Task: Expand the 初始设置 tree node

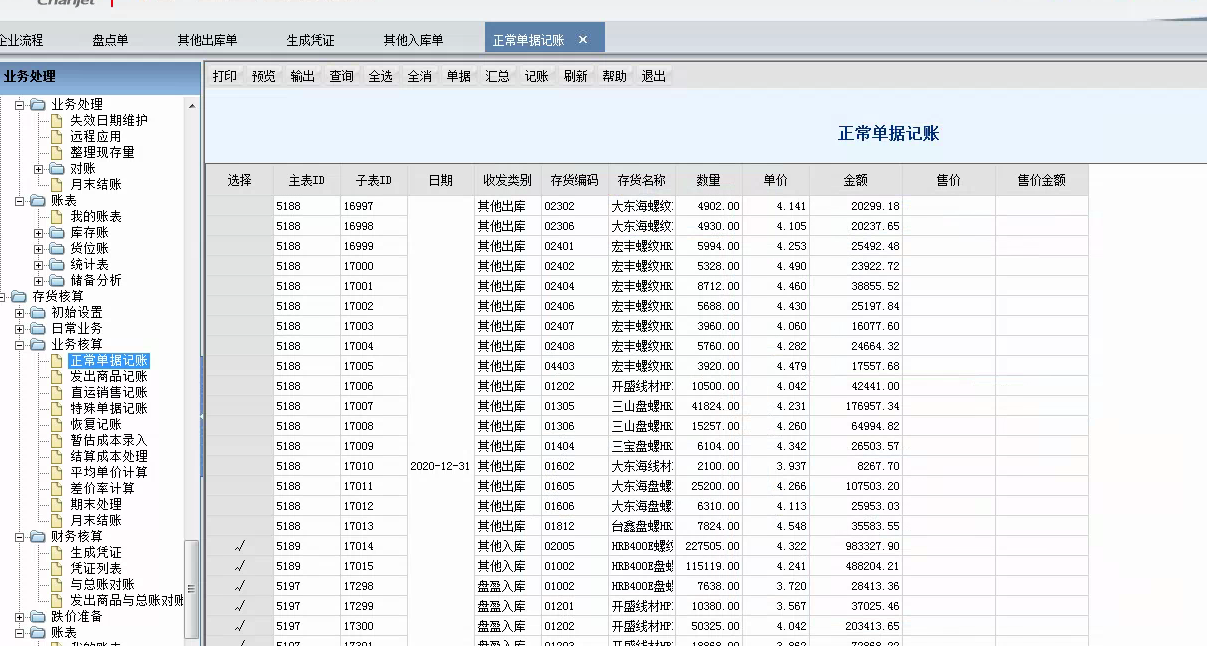Action: [x=20, y=312]
